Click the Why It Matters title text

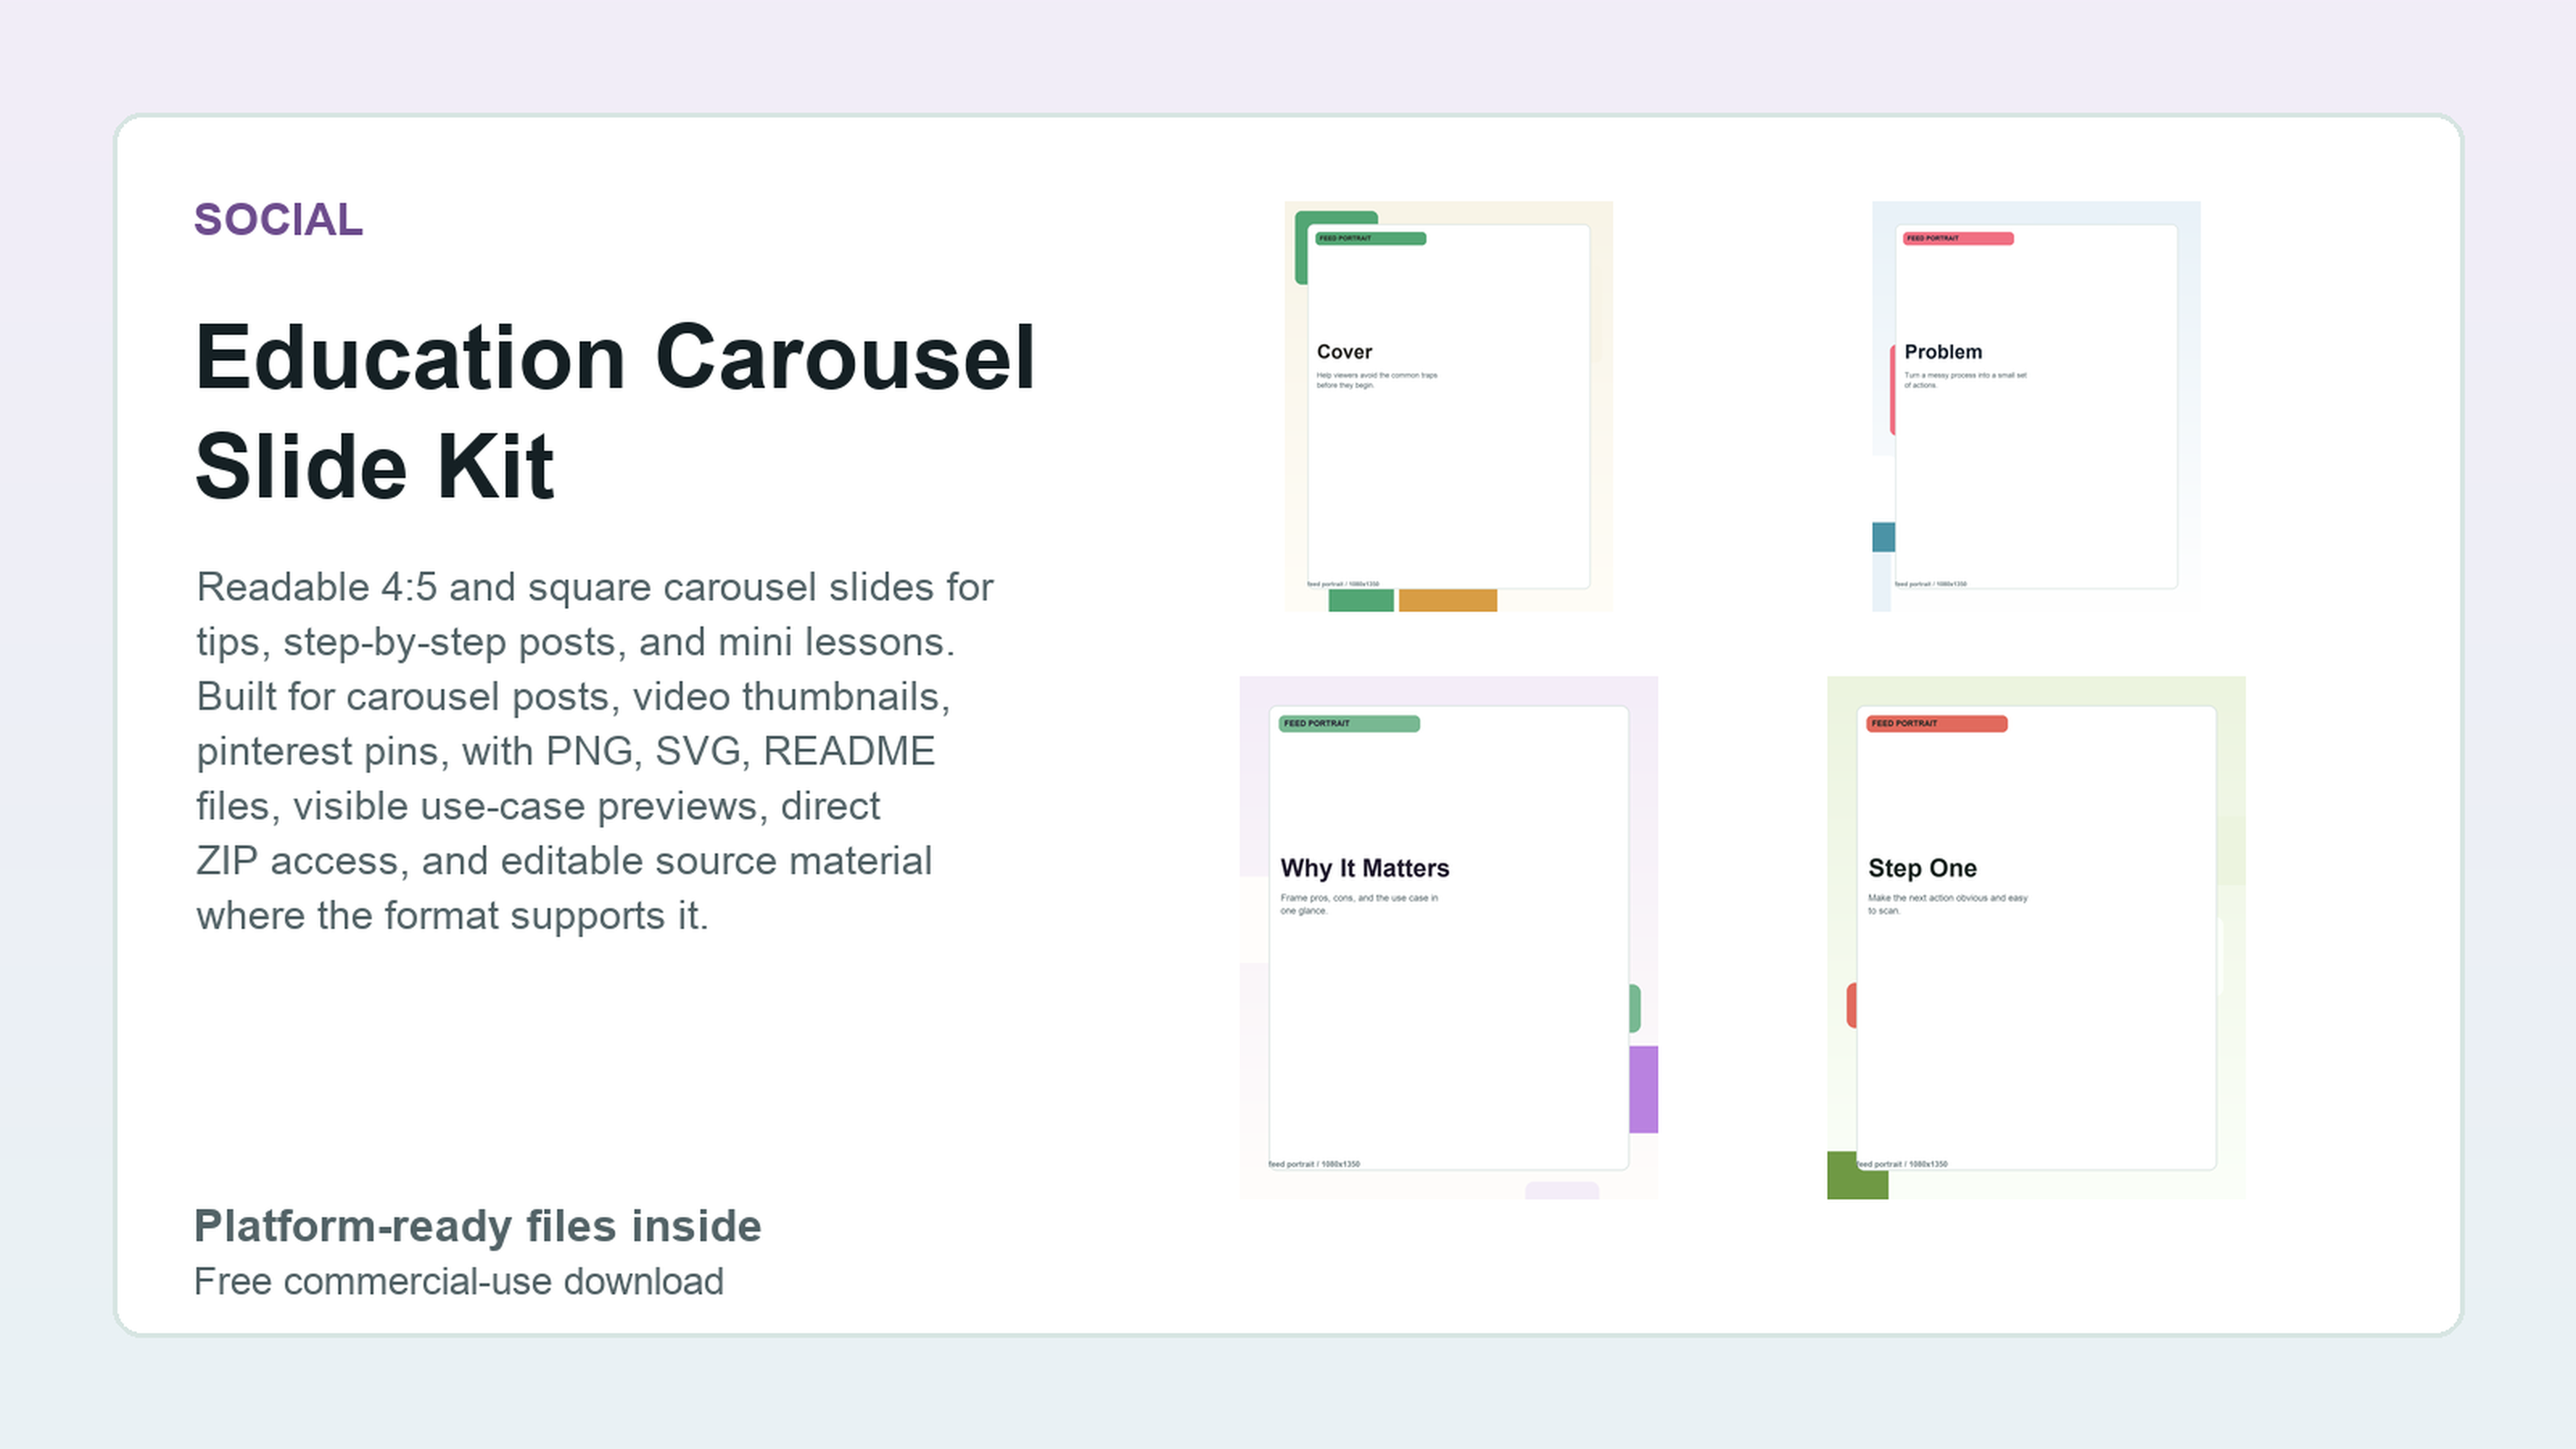click(1364, 868)
